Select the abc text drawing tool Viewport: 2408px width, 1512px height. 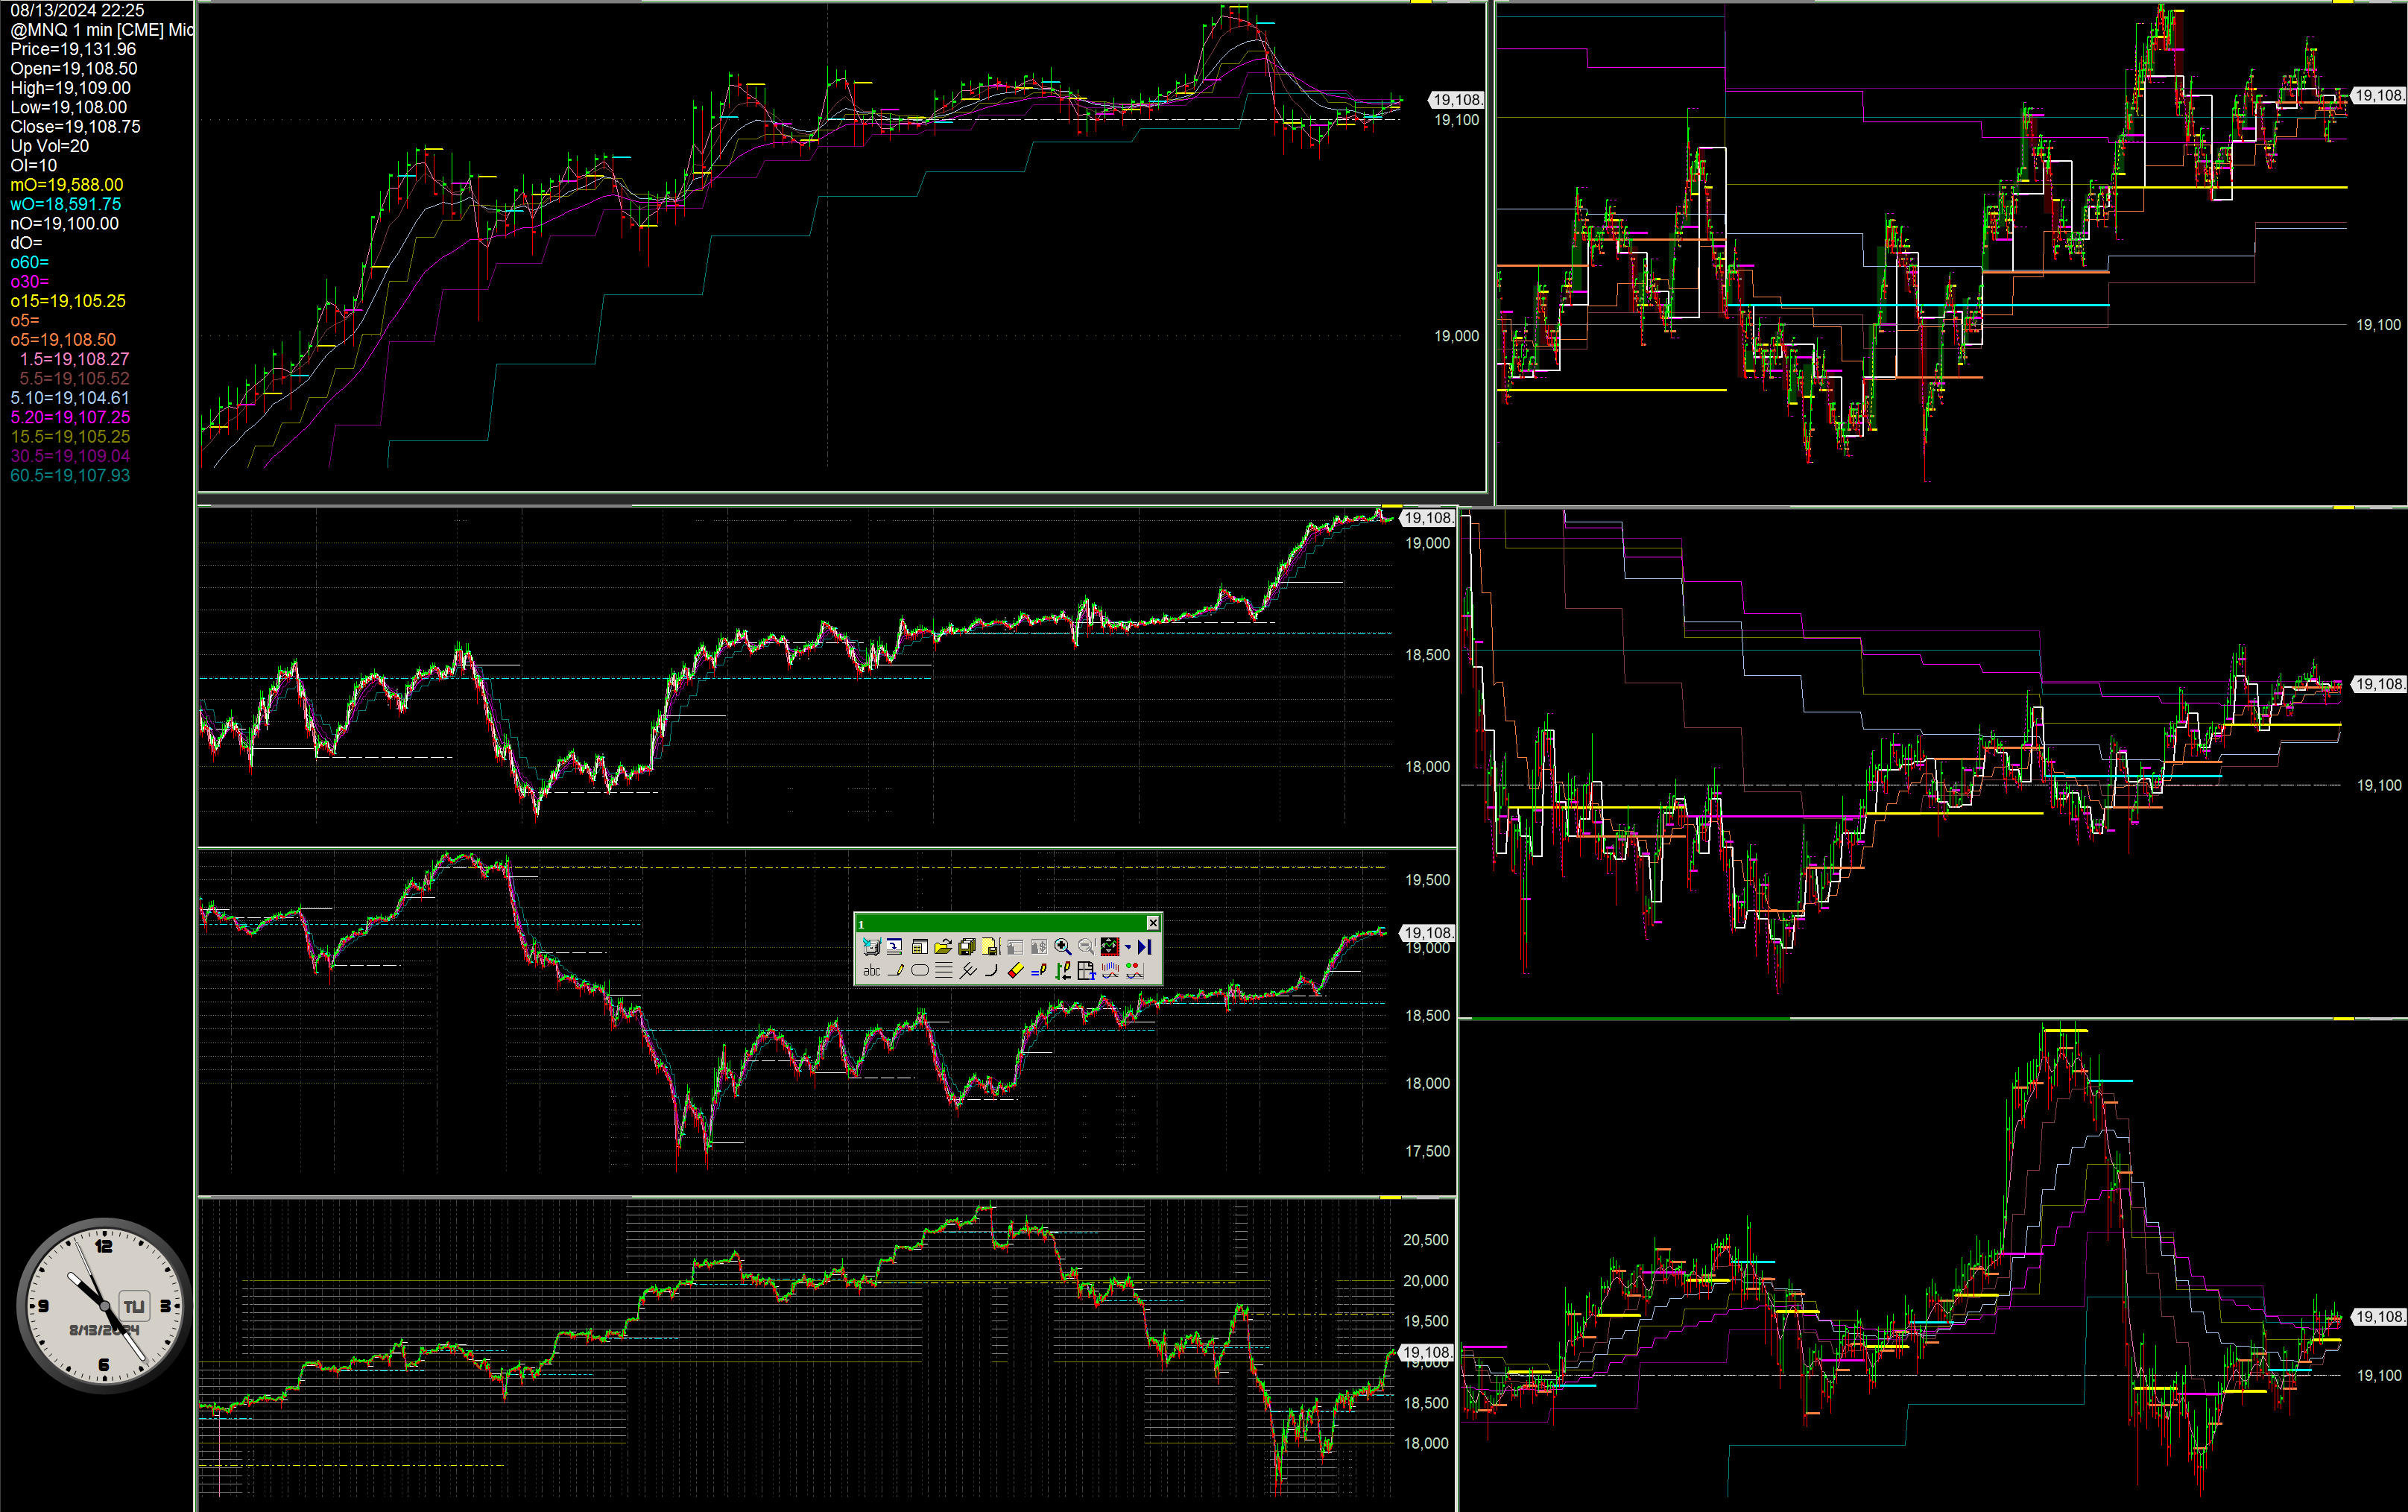872,970
